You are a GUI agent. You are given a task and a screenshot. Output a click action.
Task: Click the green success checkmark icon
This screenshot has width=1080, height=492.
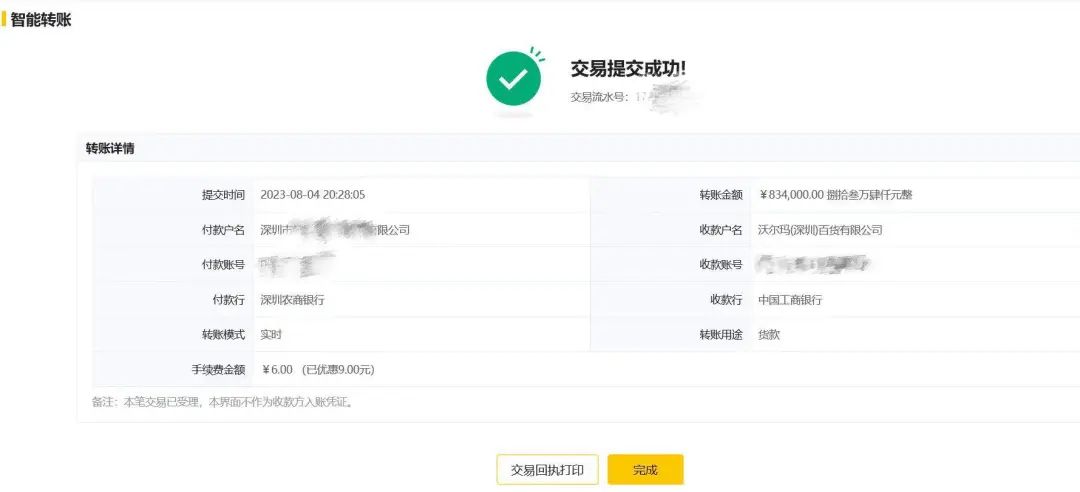point(513,79)
